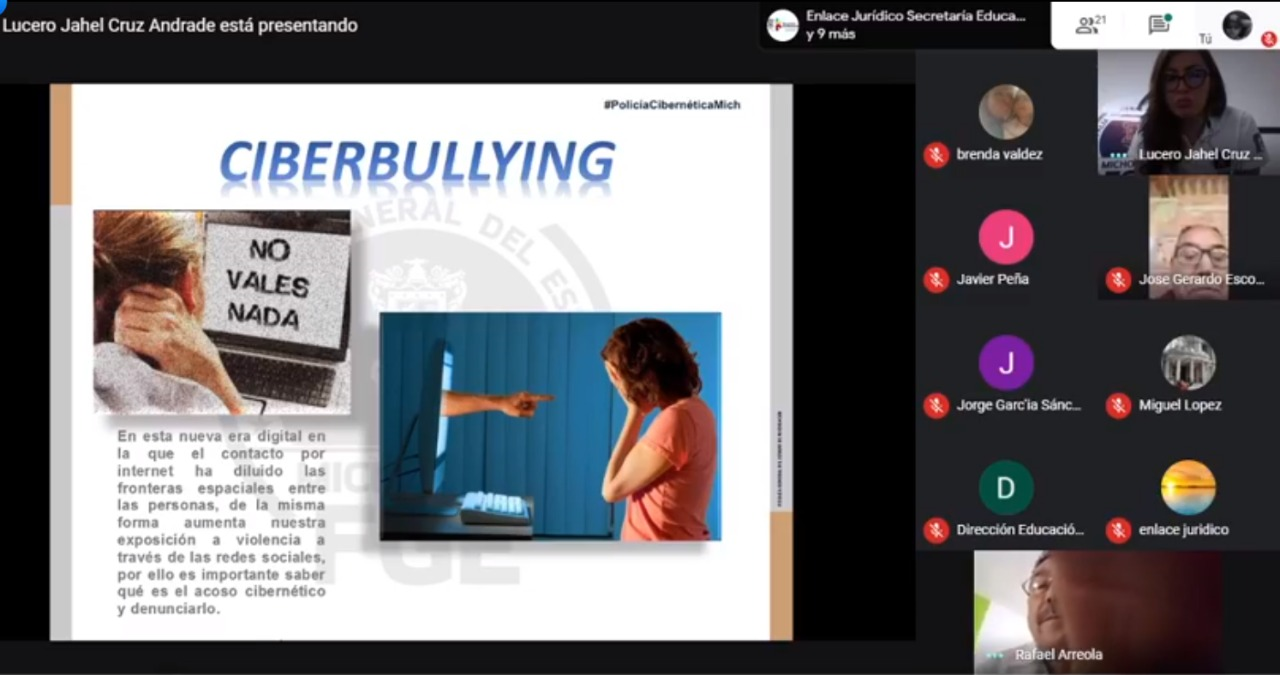
Task: Click brenda valdez's muted microphone icon
Action: tap(936, 155)
